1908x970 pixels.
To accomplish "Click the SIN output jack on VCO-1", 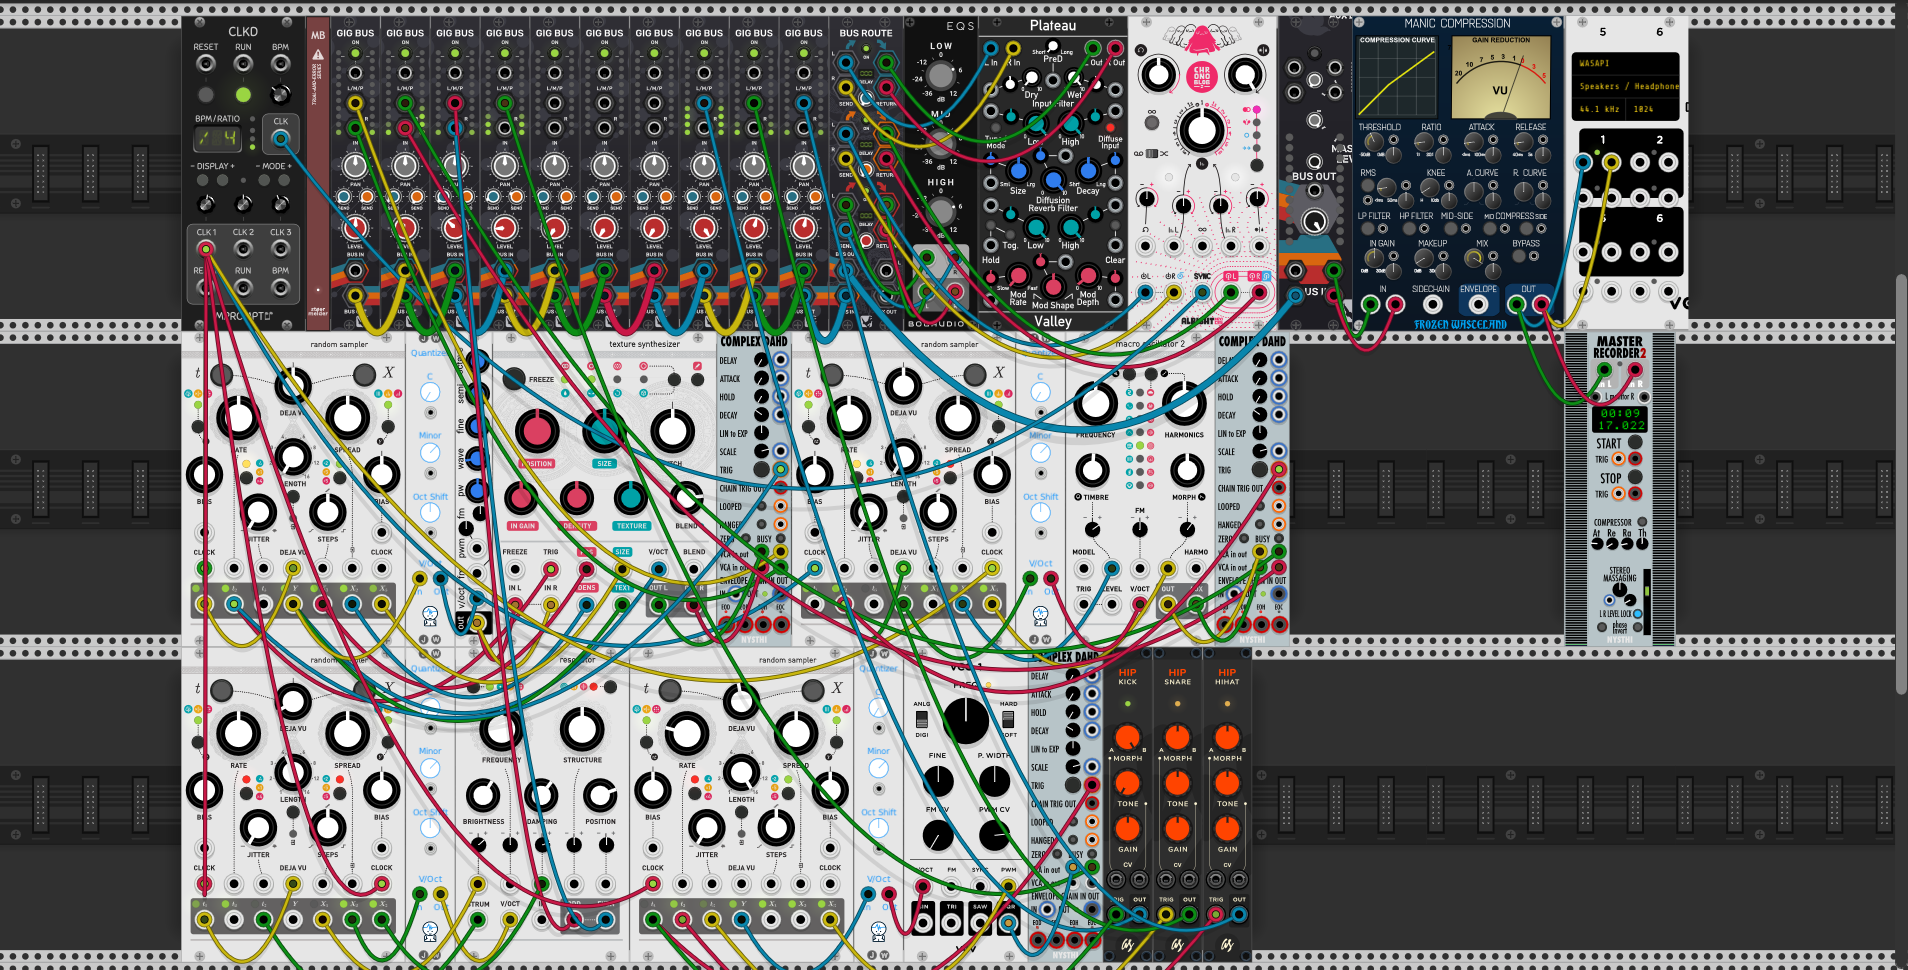I will click(922, 925).
